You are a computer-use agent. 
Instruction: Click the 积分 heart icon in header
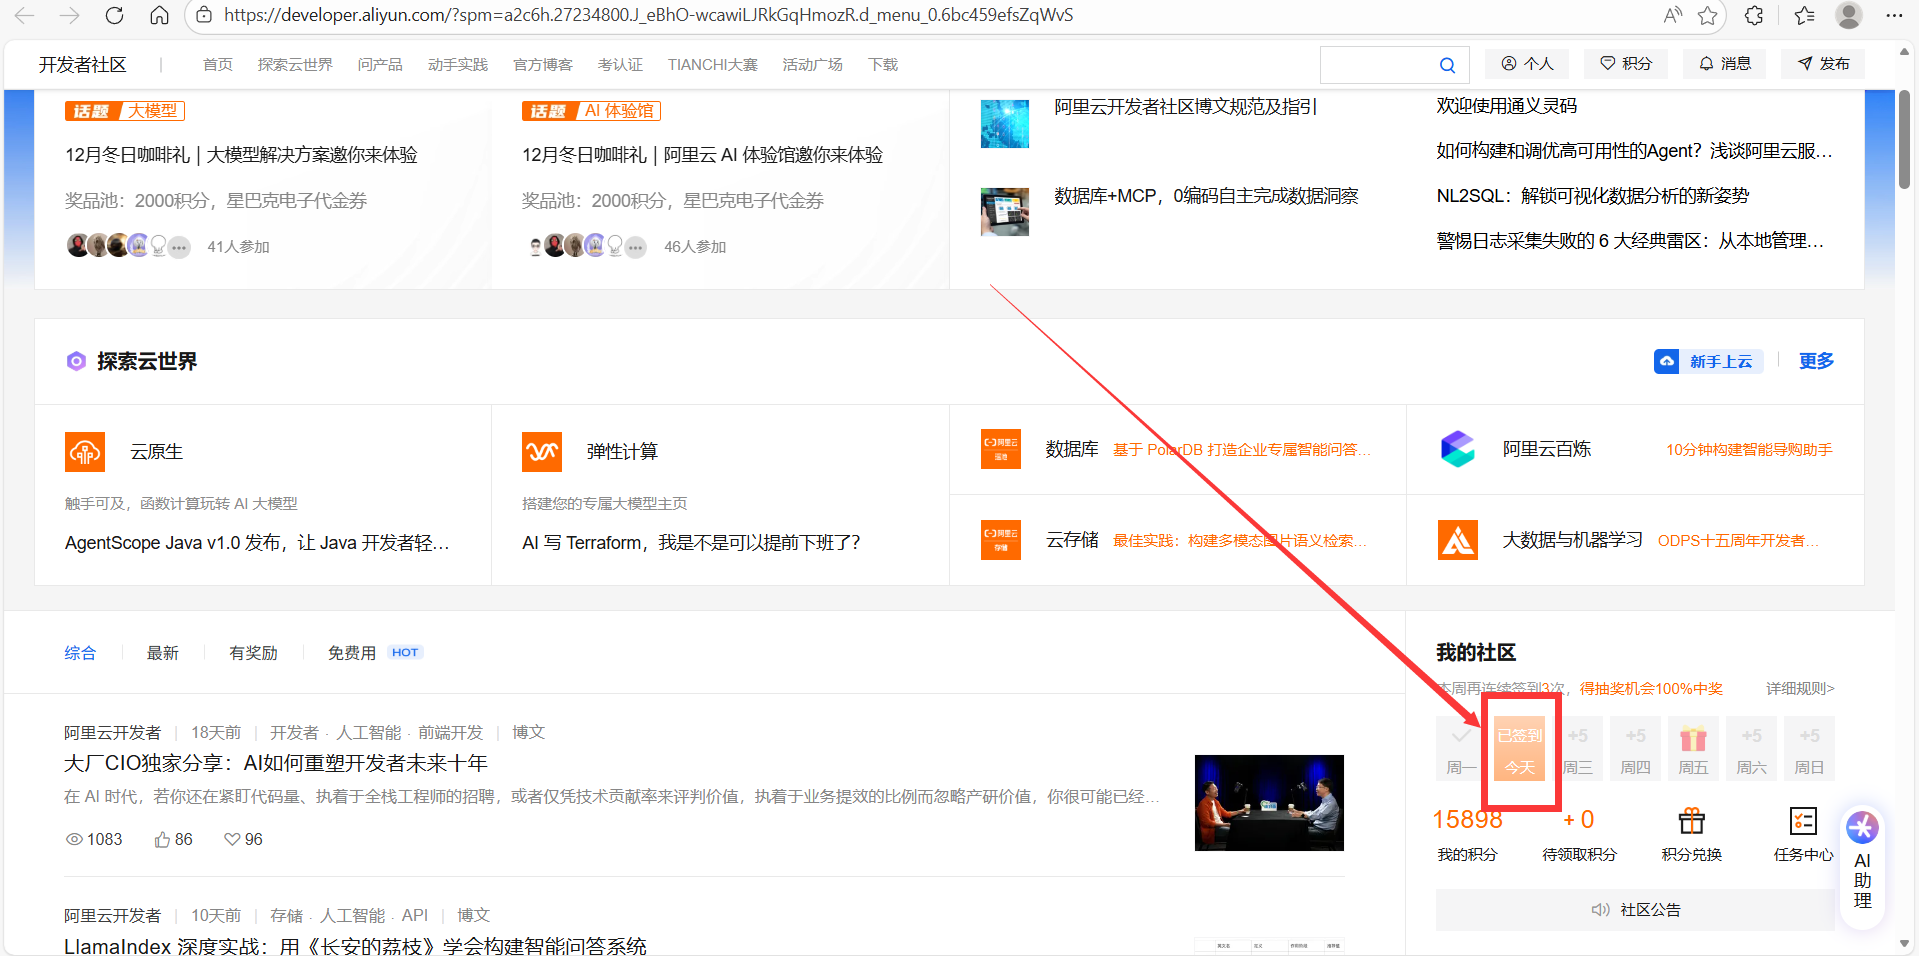(1608, 63)
